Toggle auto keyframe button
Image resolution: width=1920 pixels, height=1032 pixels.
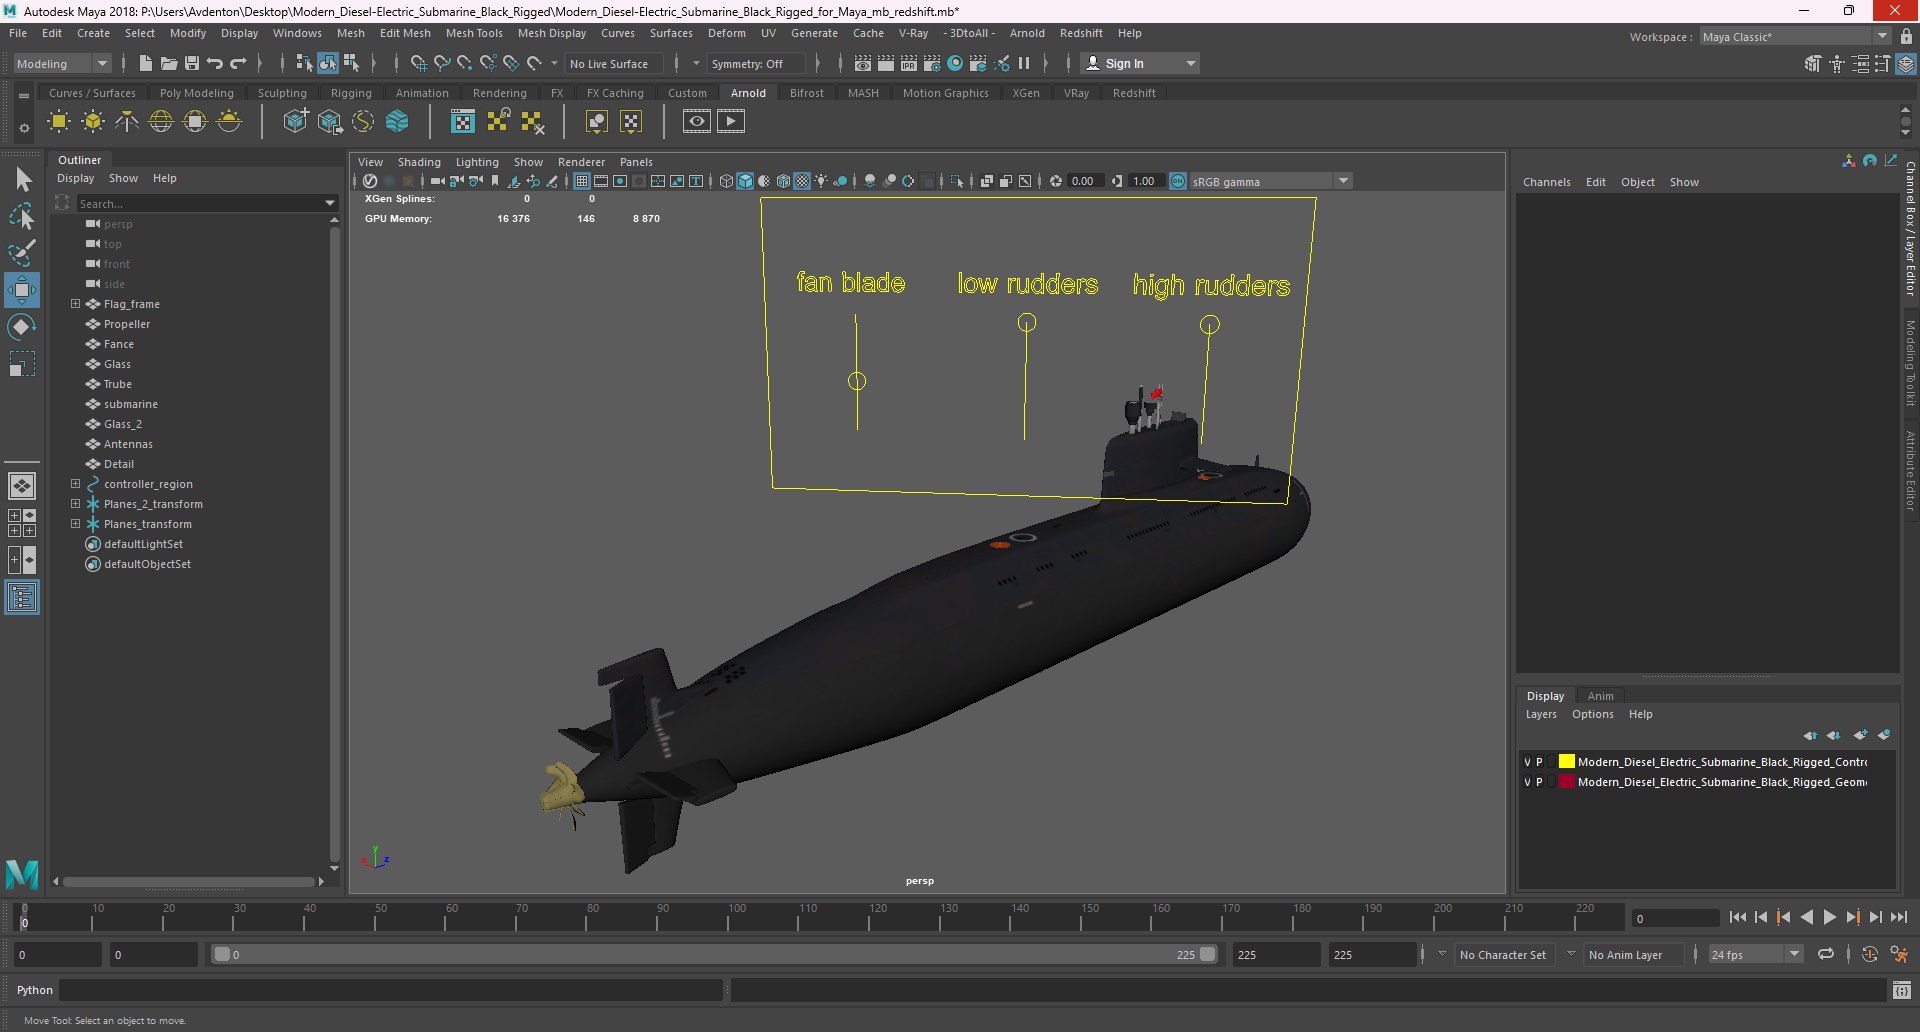click(1869, 954)
